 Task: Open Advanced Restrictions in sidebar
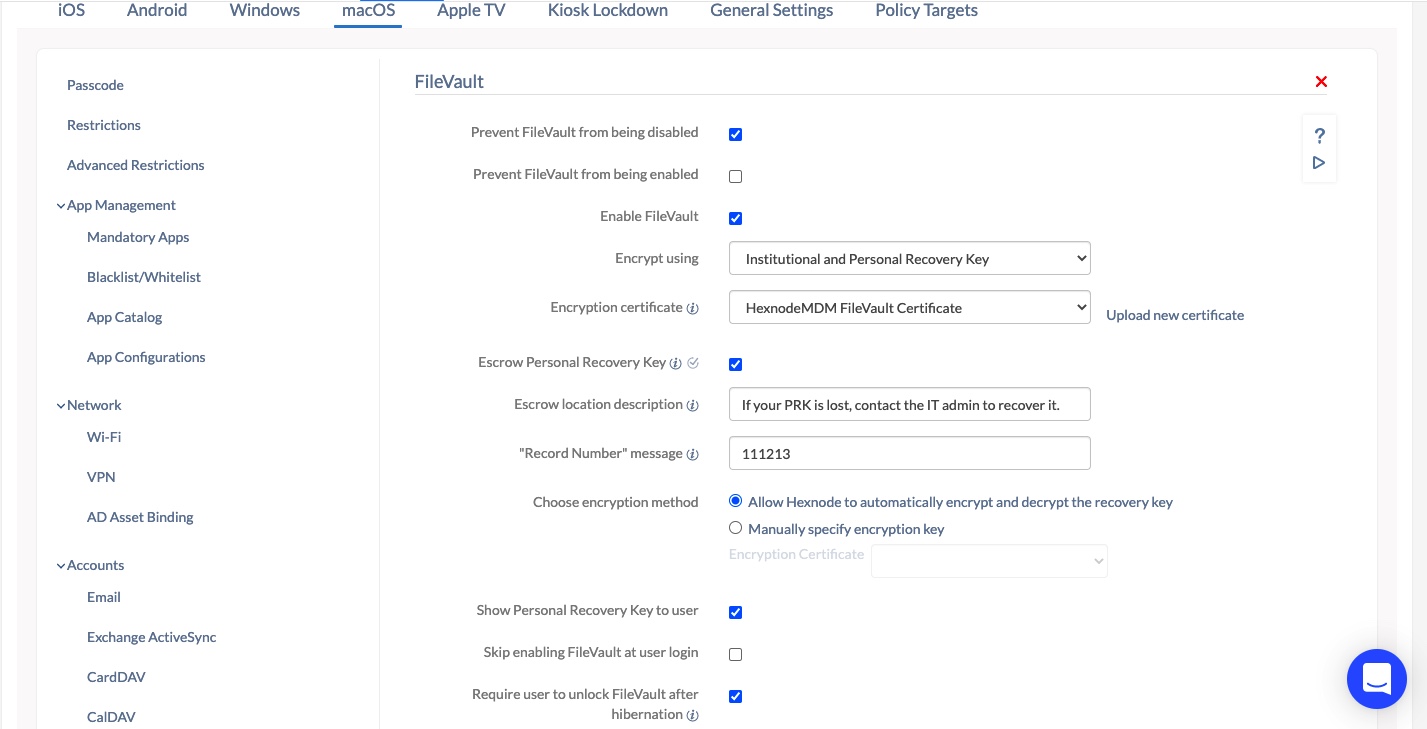(136, 165)
